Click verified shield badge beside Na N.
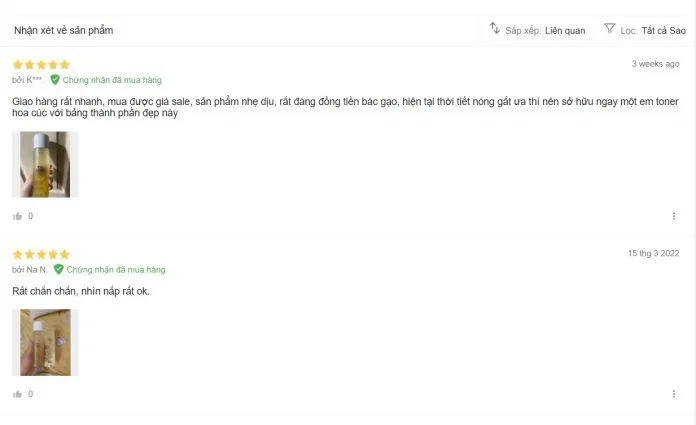The height and width of the screenshot is (425, 696). coord(58,269)
